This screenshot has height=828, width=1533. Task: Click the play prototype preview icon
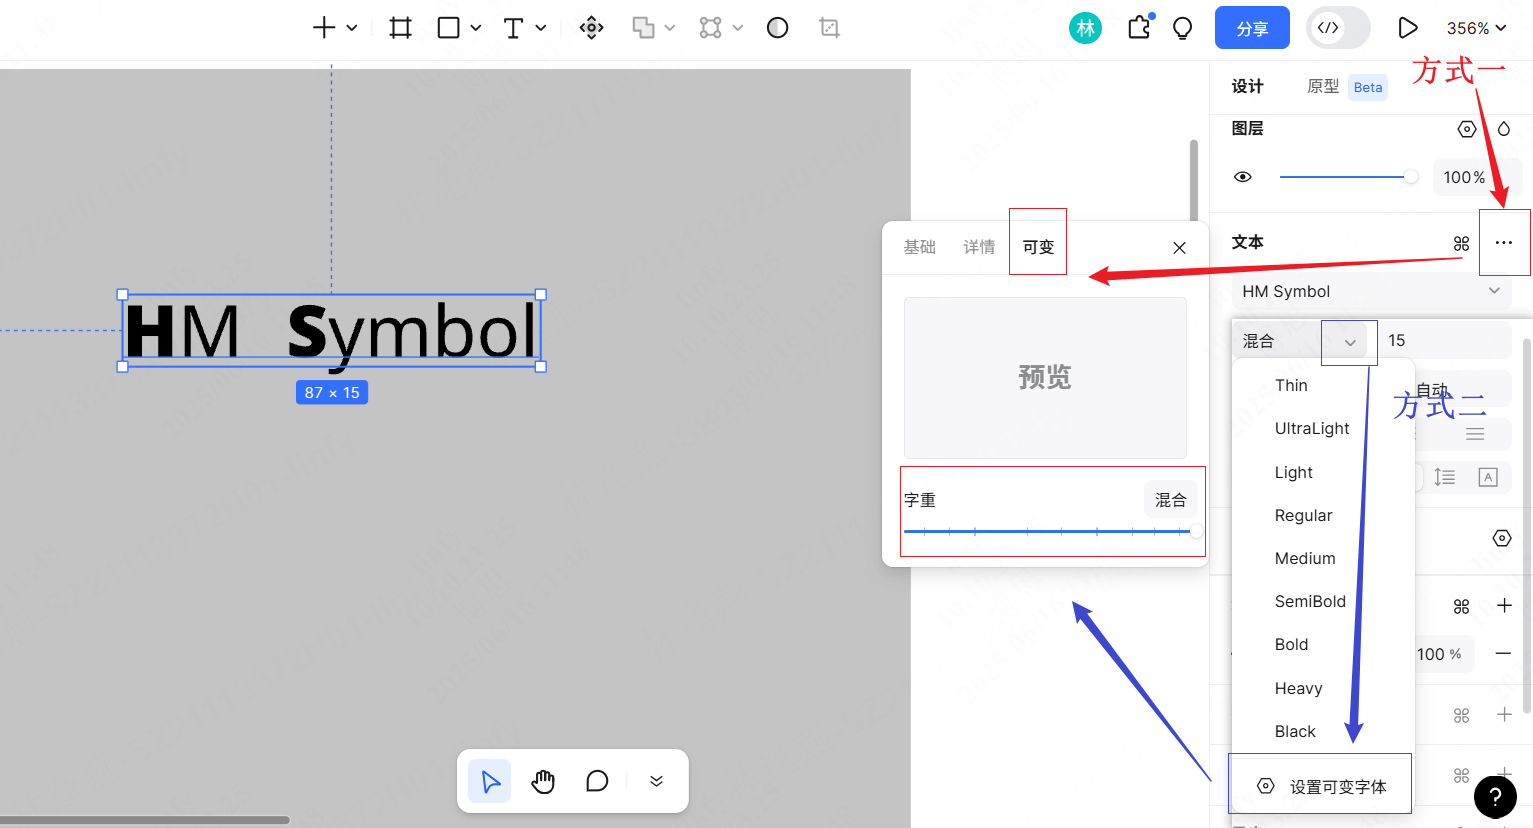tap(1407, 28)
